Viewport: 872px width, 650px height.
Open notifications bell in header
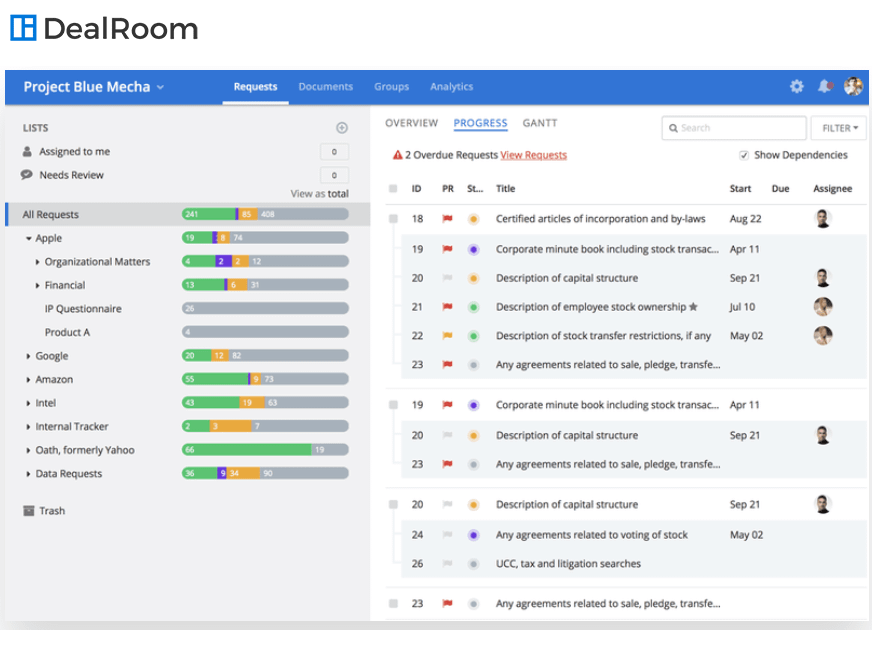pos(825,86)
